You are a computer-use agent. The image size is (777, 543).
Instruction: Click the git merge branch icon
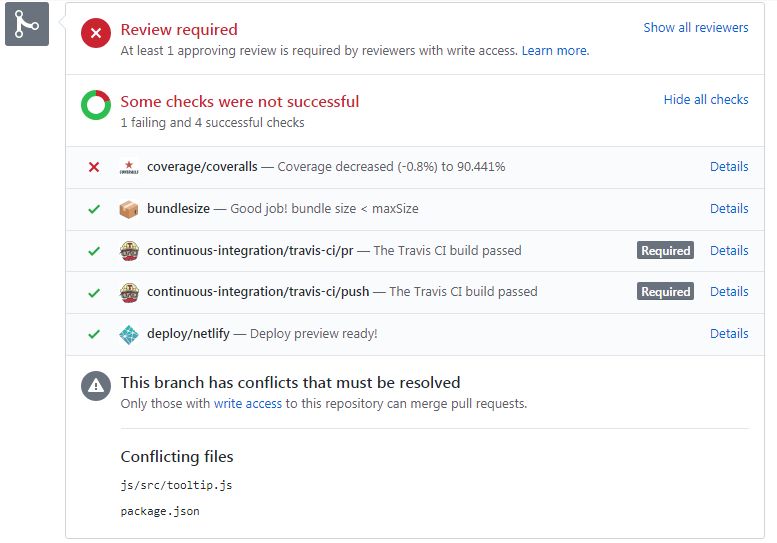click(27, 24)
